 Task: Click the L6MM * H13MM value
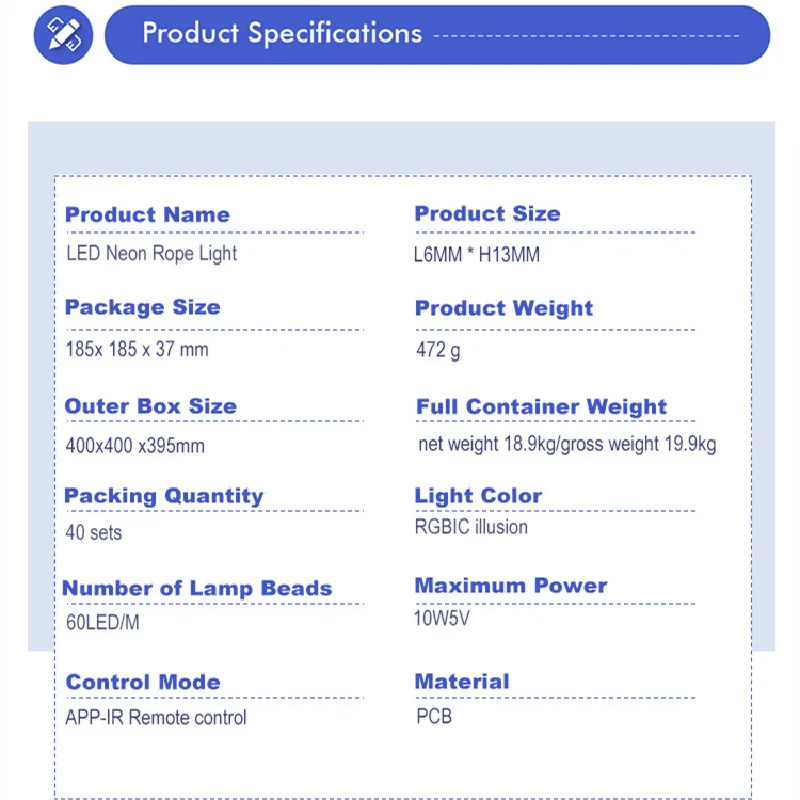pos(477,254)
